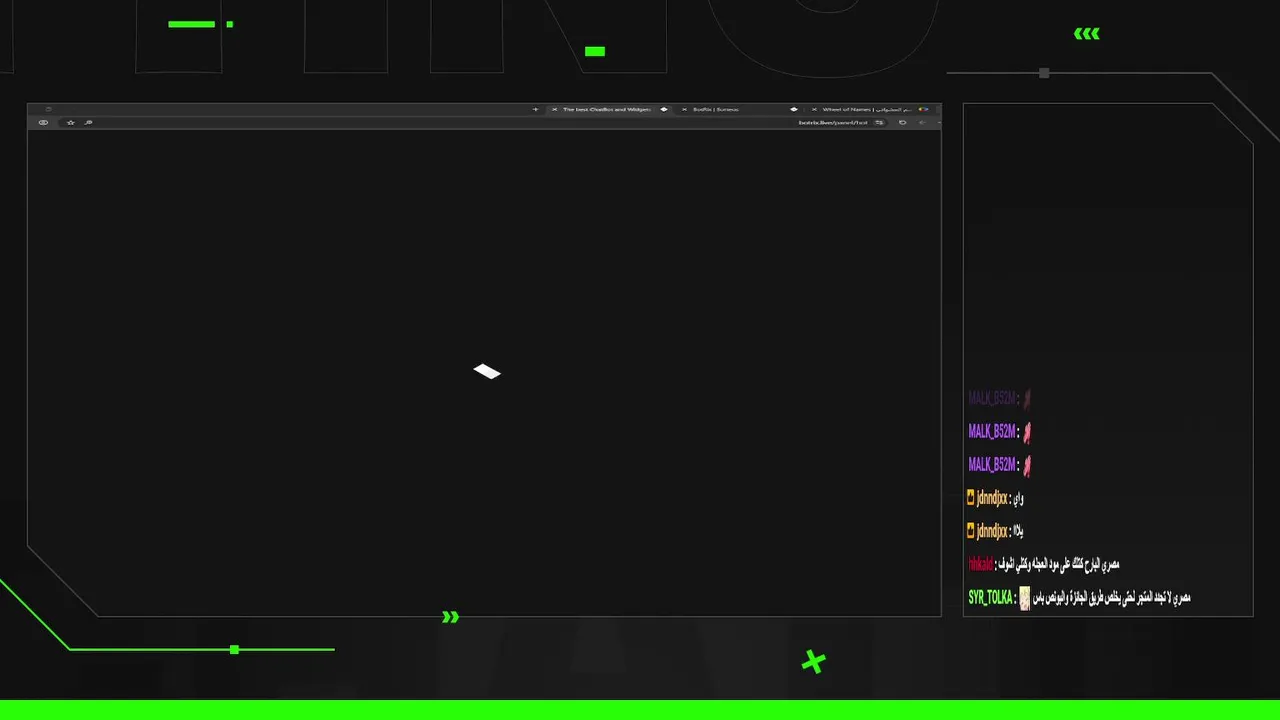Reload the page in the browser
This screenshot has width=1280, height=720.
point(902,123)
